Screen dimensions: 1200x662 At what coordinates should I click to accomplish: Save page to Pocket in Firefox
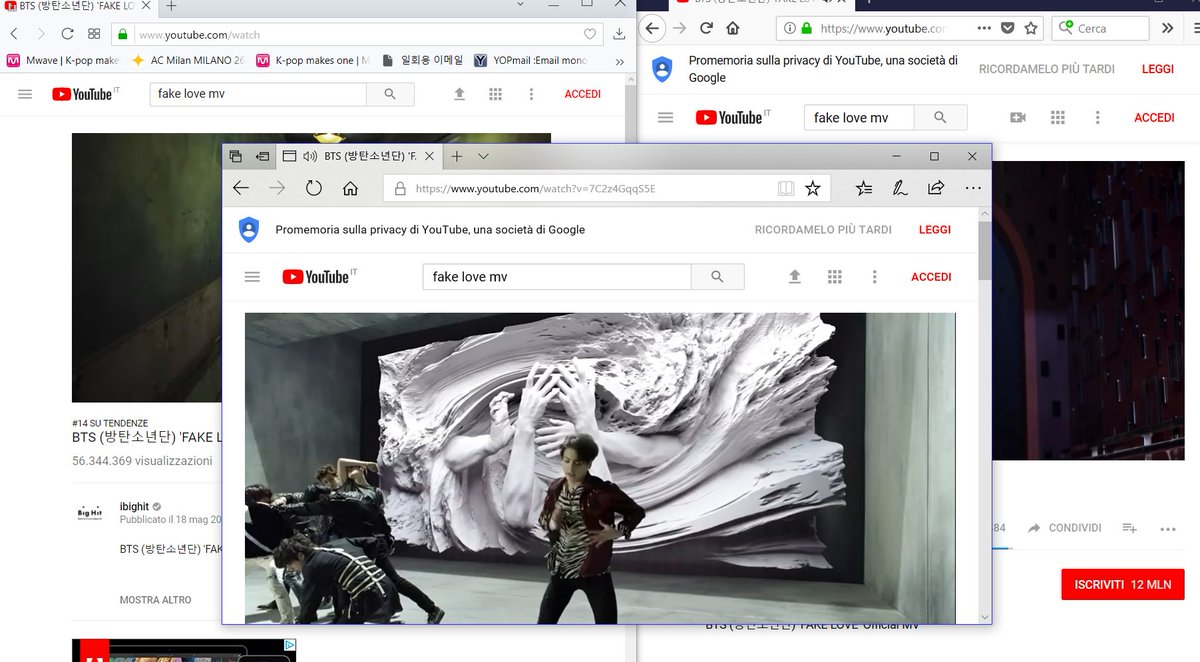[x=1009, y=28]
